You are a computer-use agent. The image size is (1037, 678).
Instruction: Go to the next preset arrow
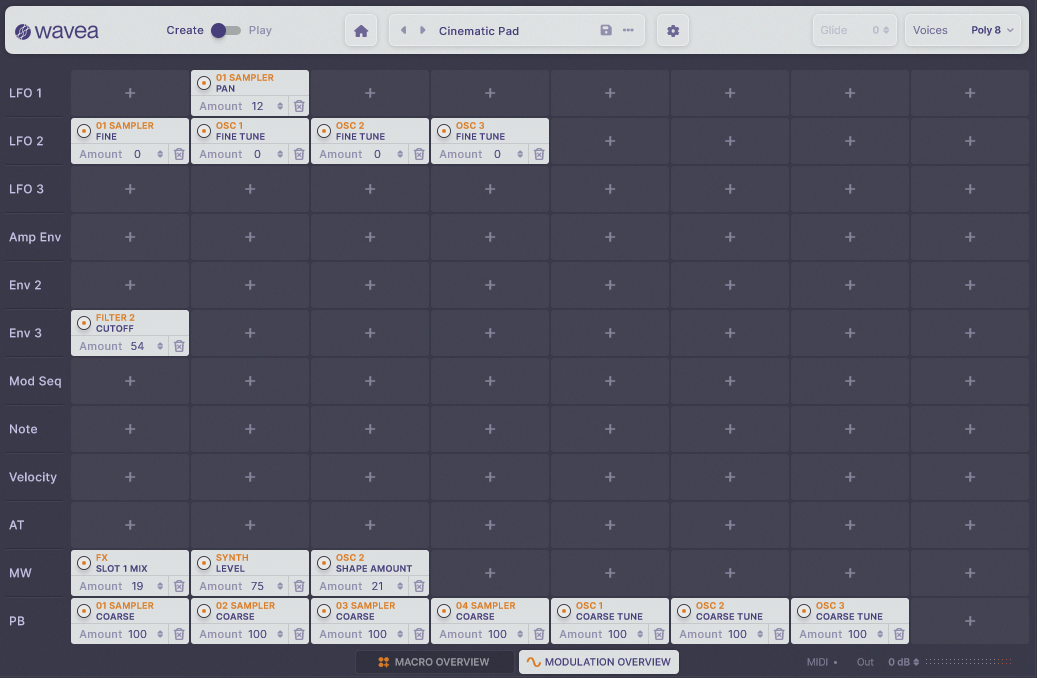click(422, 31)
